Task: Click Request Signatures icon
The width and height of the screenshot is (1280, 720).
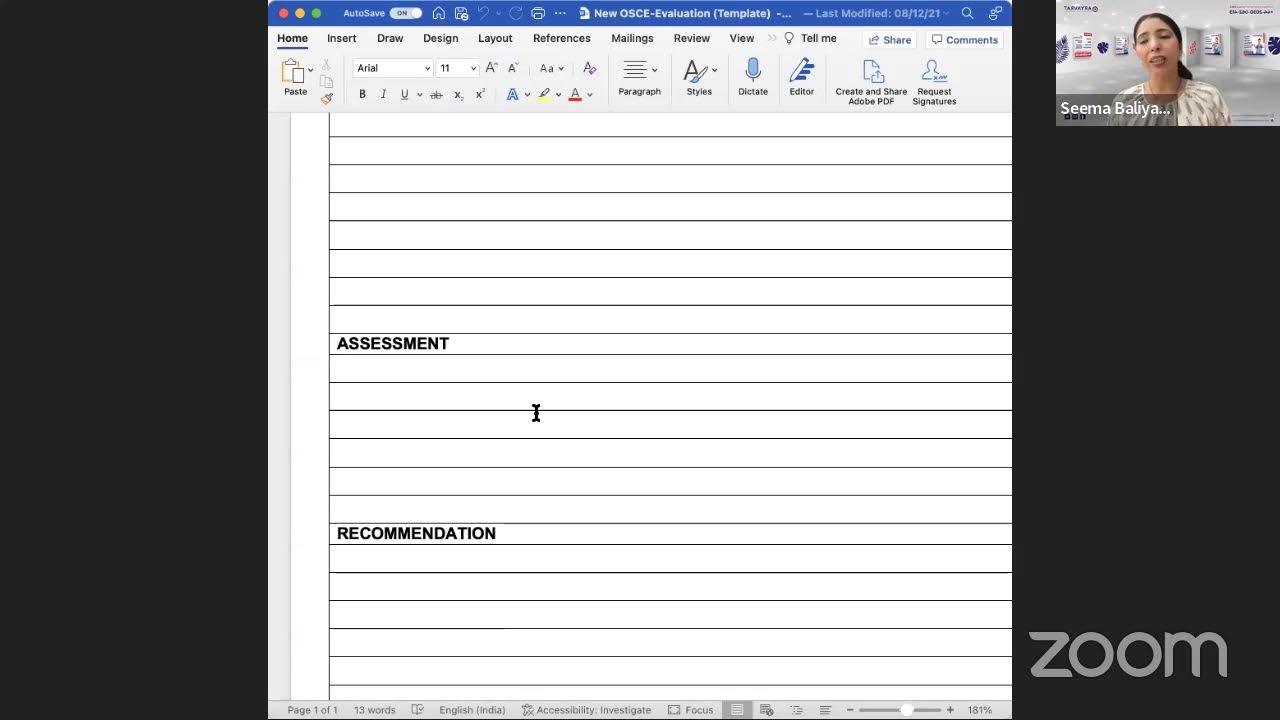Action: click(934, 82)
